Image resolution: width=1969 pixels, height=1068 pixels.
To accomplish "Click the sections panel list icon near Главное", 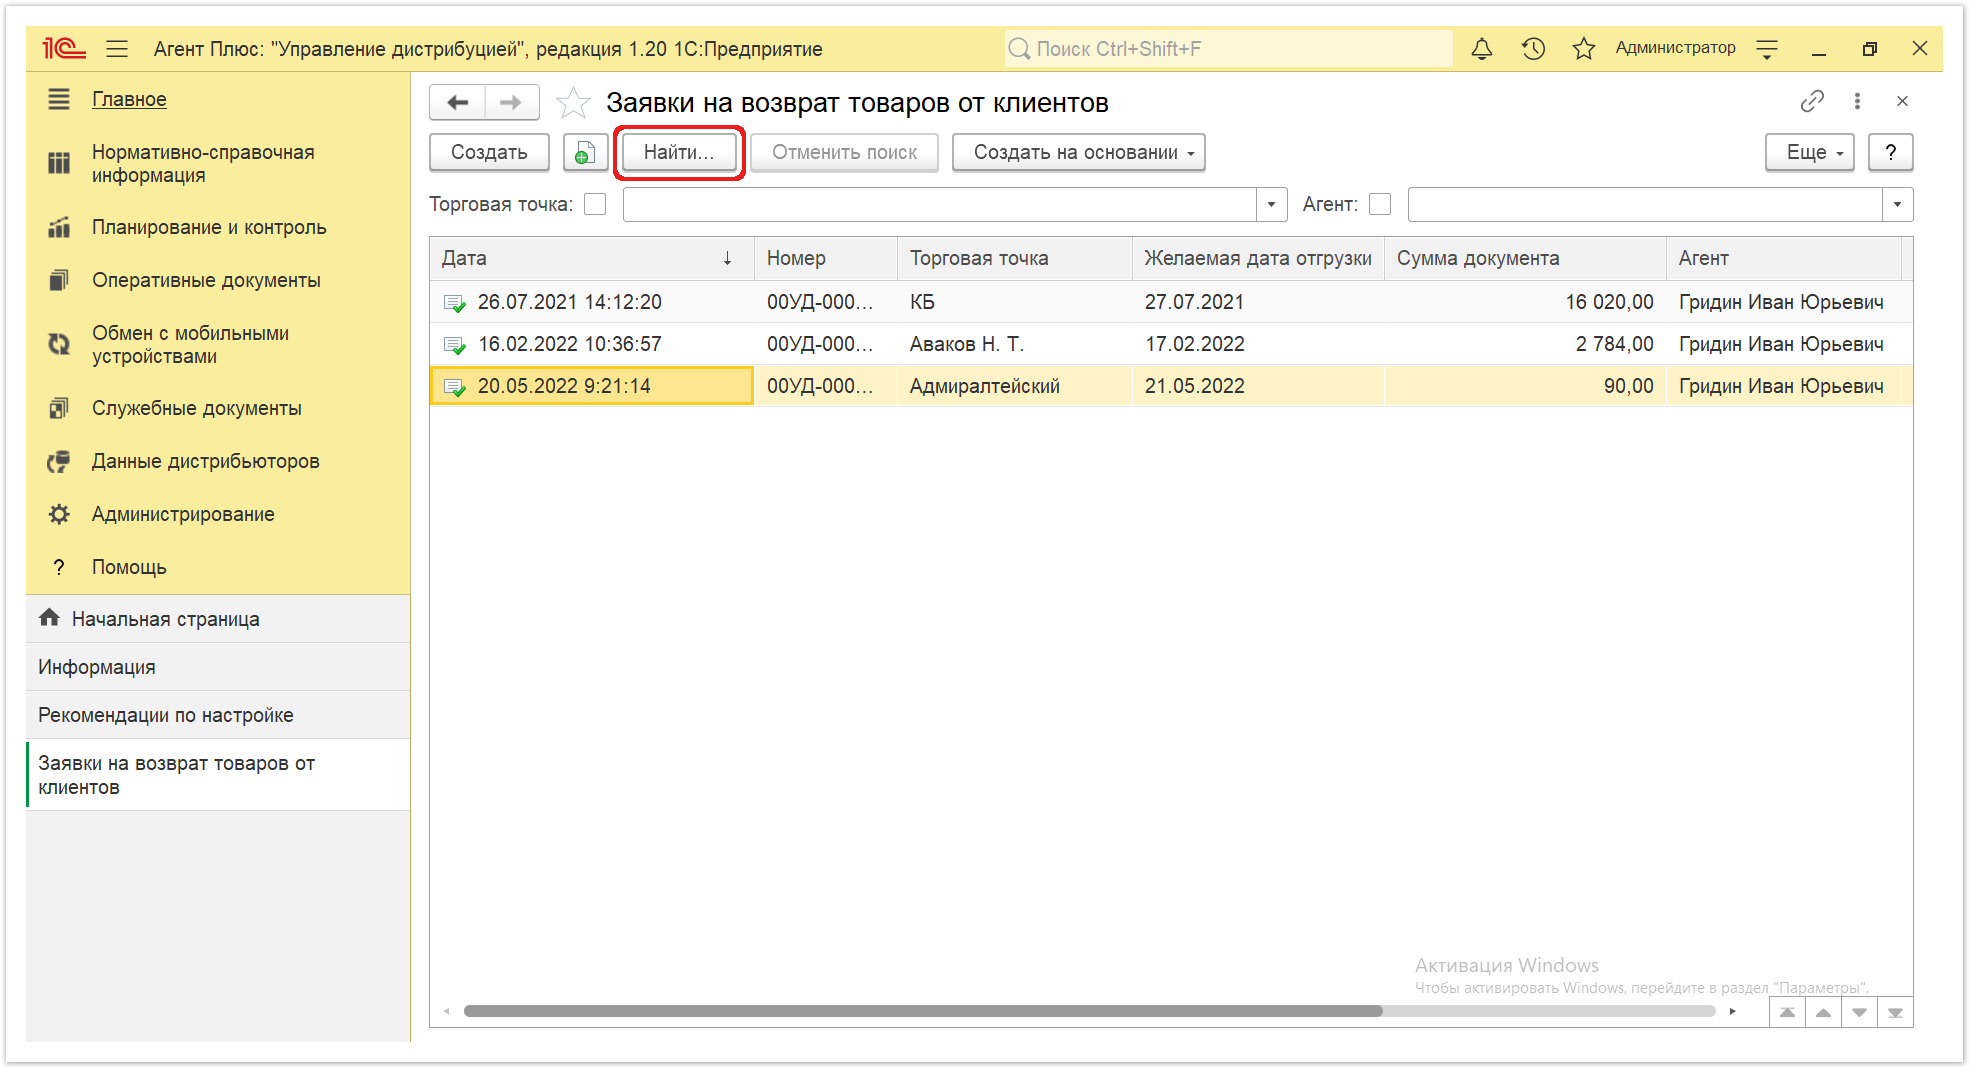I will [59, 99].
